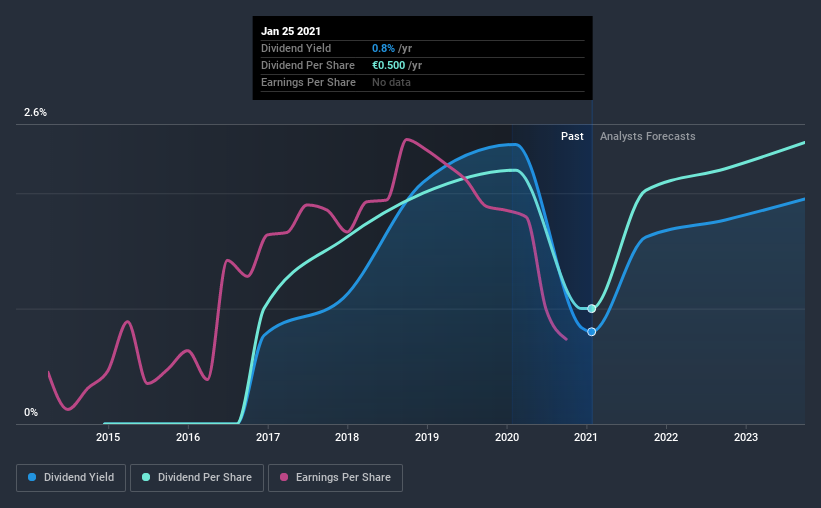
Task: Select the 2020 x-axis label
Action: point(507,437)
